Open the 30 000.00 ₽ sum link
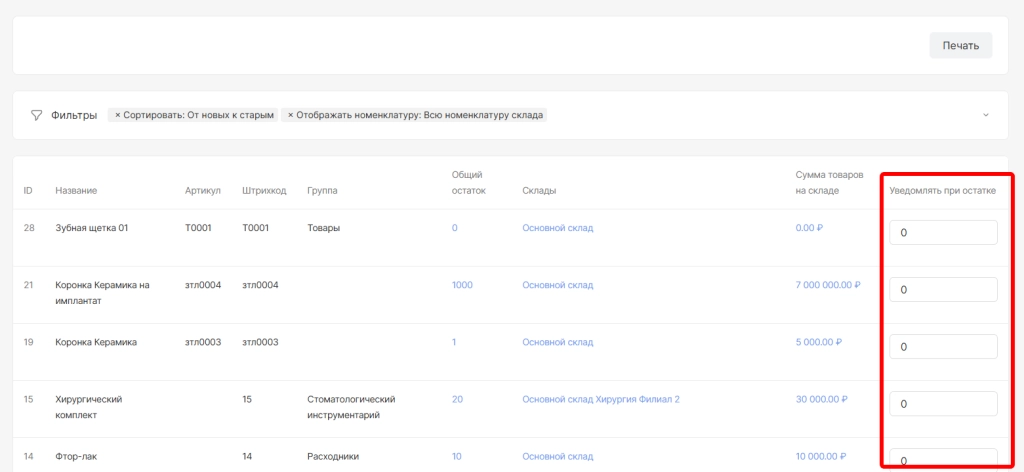 pos(821,399)
